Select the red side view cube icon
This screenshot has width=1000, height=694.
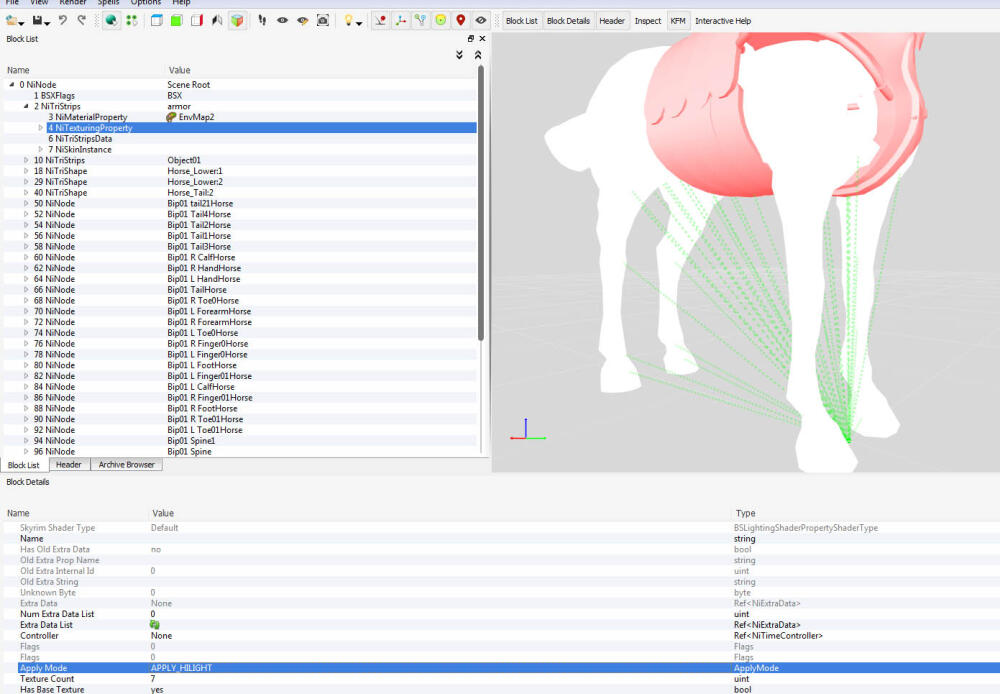(x=196, y=20)
